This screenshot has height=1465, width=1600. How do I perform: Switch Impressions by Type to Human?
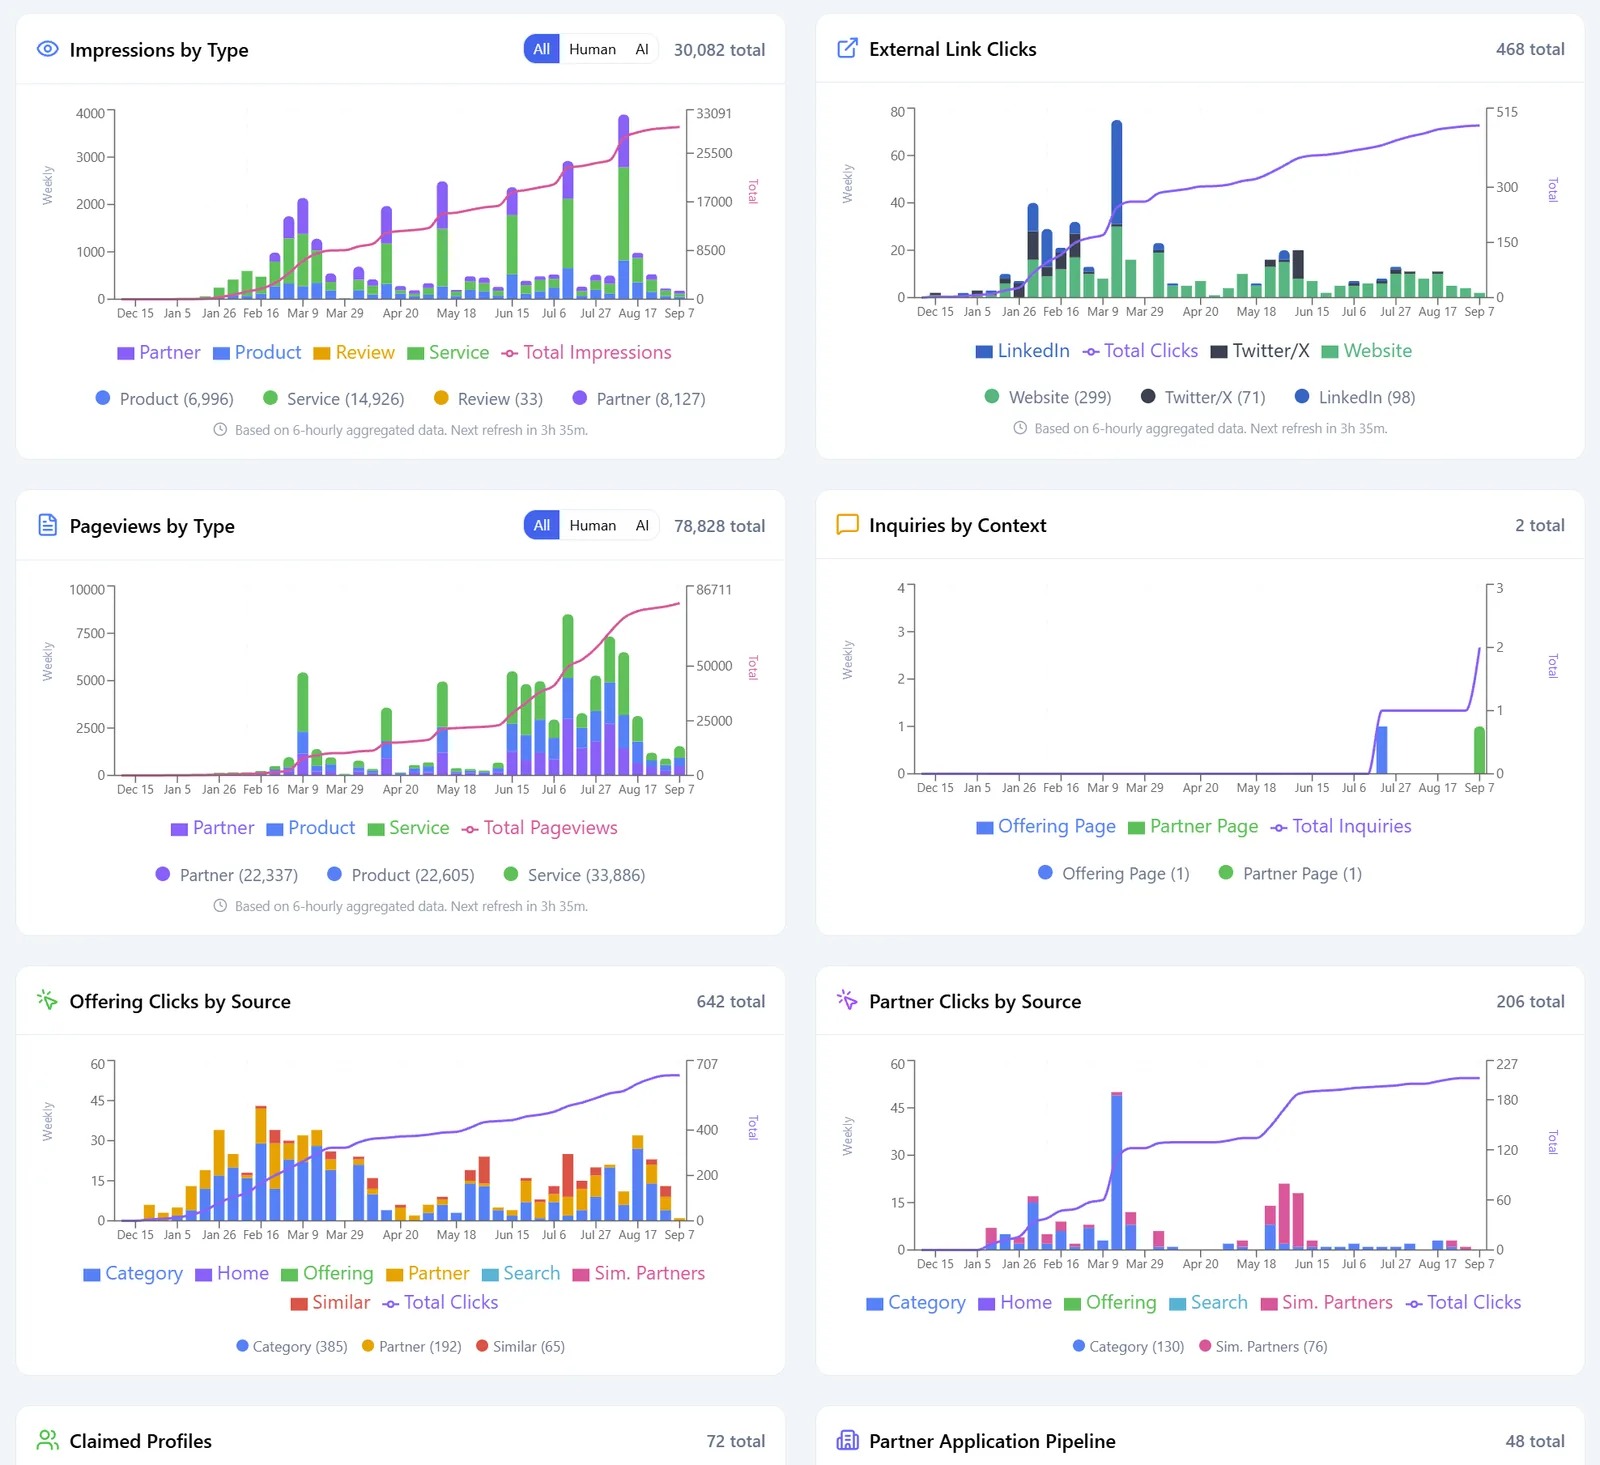pyautogui.click(x=592, y=49)
